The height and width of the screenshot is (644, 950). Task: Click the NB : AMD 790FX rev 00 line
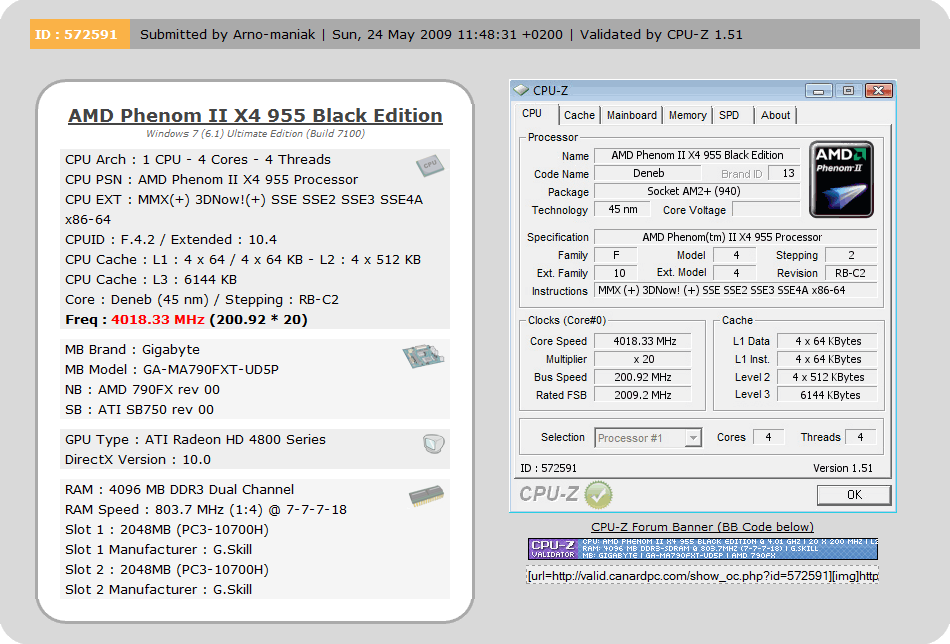(142, 390)
